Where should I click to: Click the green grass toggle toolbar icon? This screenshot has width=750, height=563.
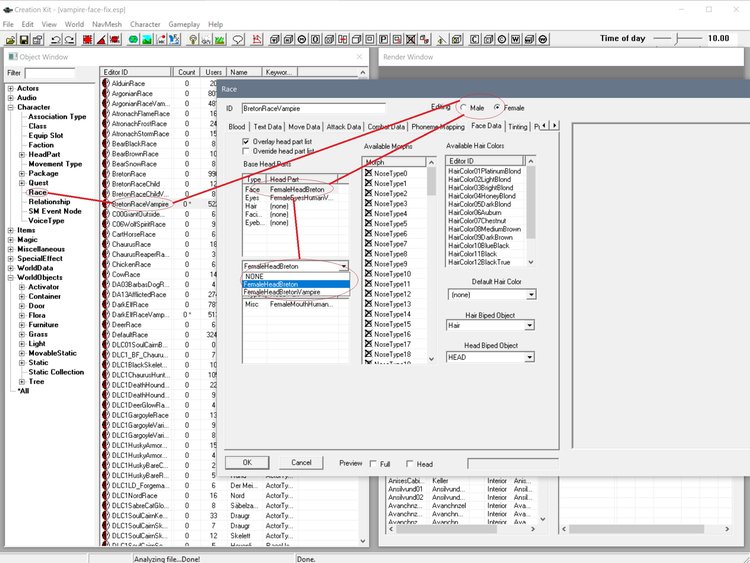point(220,40)
